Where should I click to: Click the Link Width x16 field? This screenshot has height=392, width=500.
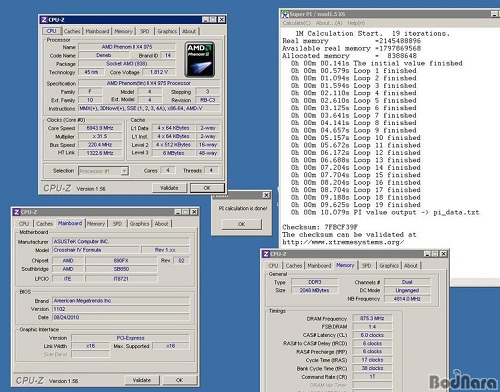[91, 346]
